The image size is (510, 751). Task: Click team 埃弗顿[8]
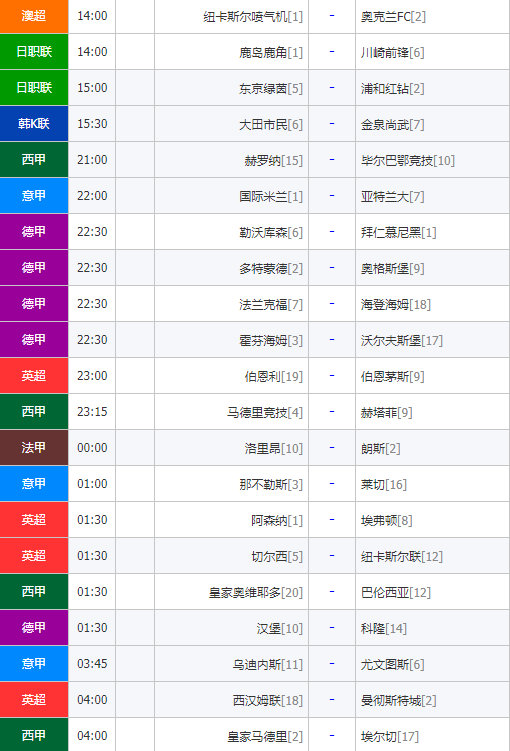(x=386, y=520)
